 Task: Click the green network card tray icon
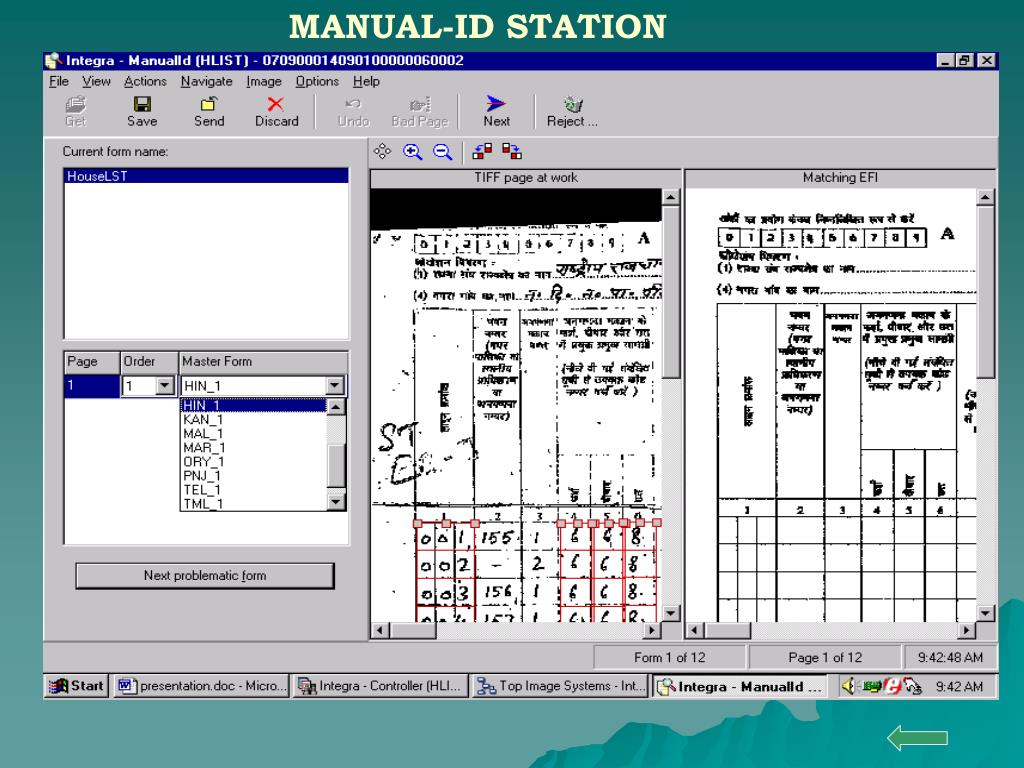point(872,686)
